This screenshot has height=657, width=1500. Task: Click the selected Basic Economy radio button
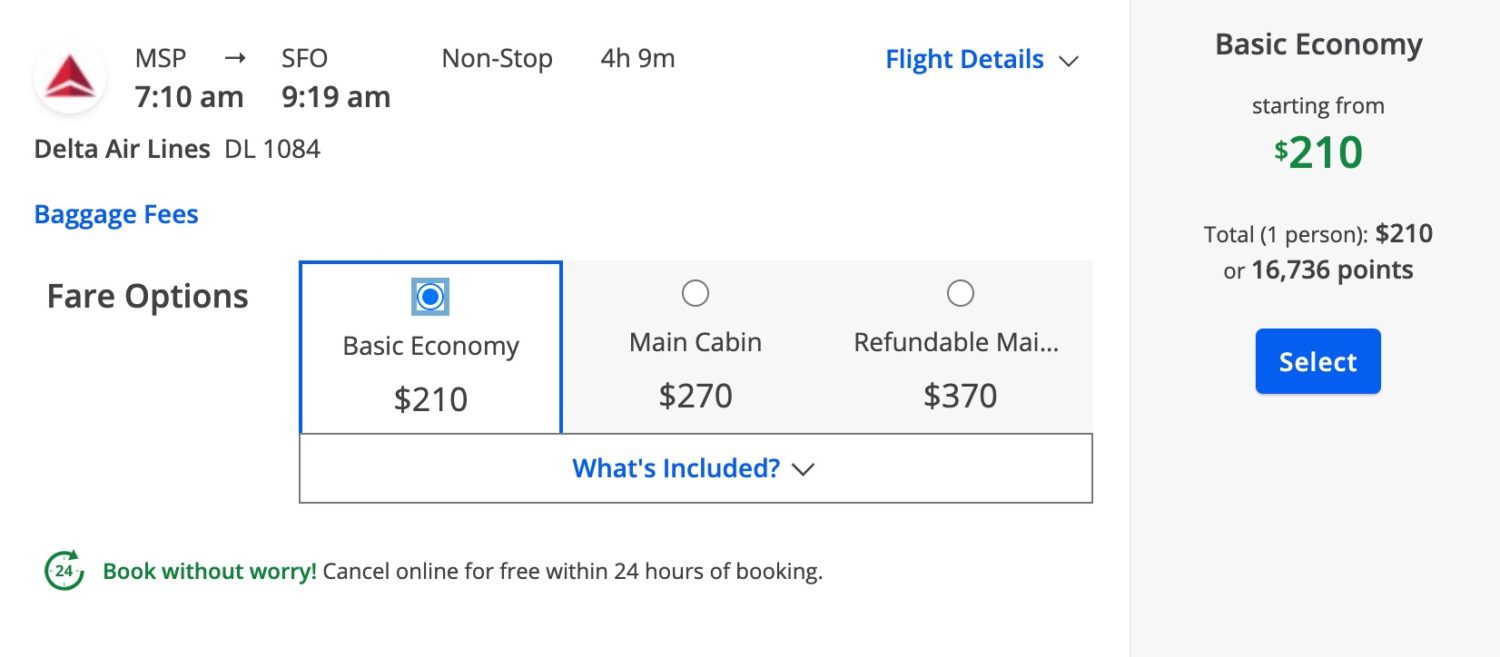(429, 296)
